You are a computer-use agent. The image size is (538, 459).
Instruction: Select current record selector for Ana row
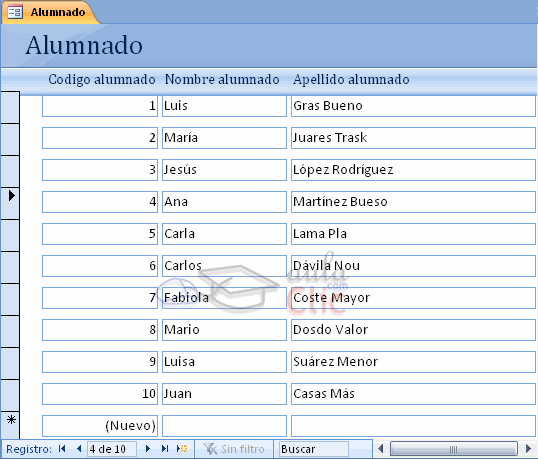(10, 203)
